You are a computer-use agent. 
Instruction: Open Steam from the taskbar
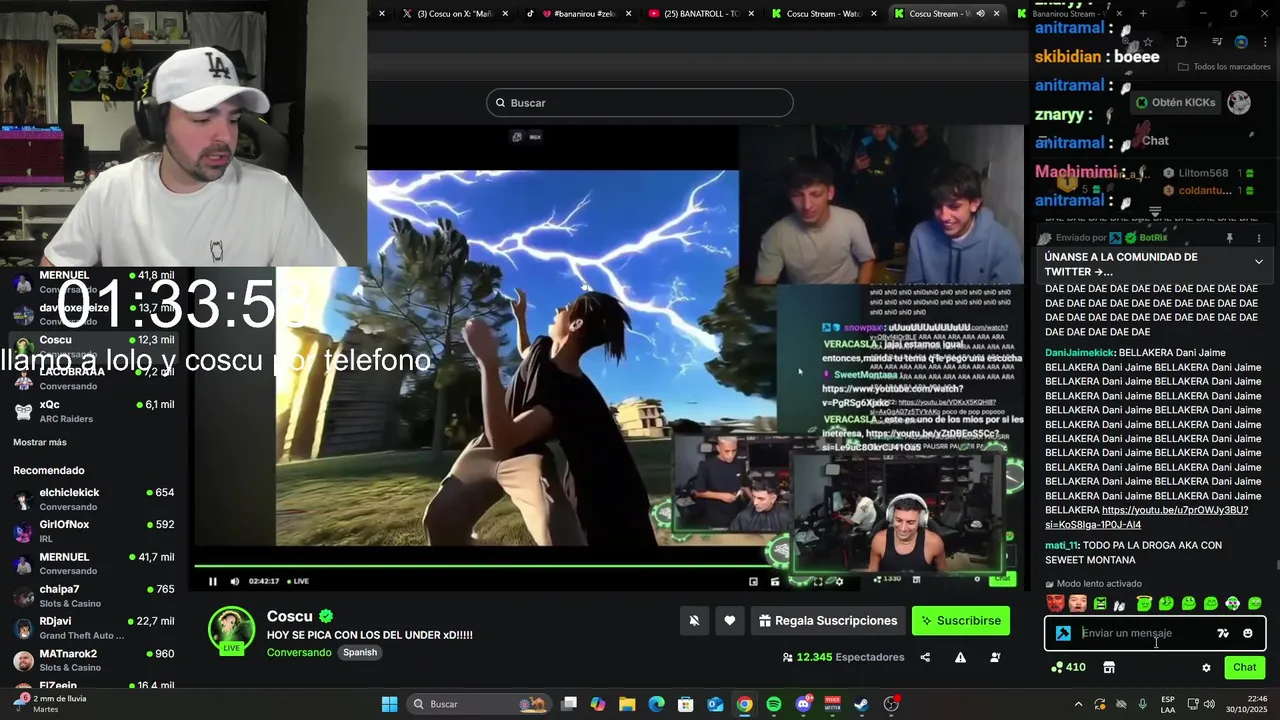(862, 704)
